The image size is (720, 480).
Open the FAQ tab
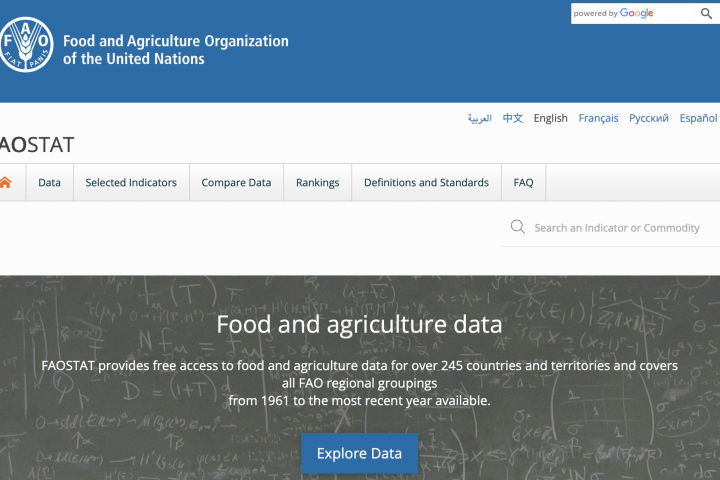click(523, 183)
